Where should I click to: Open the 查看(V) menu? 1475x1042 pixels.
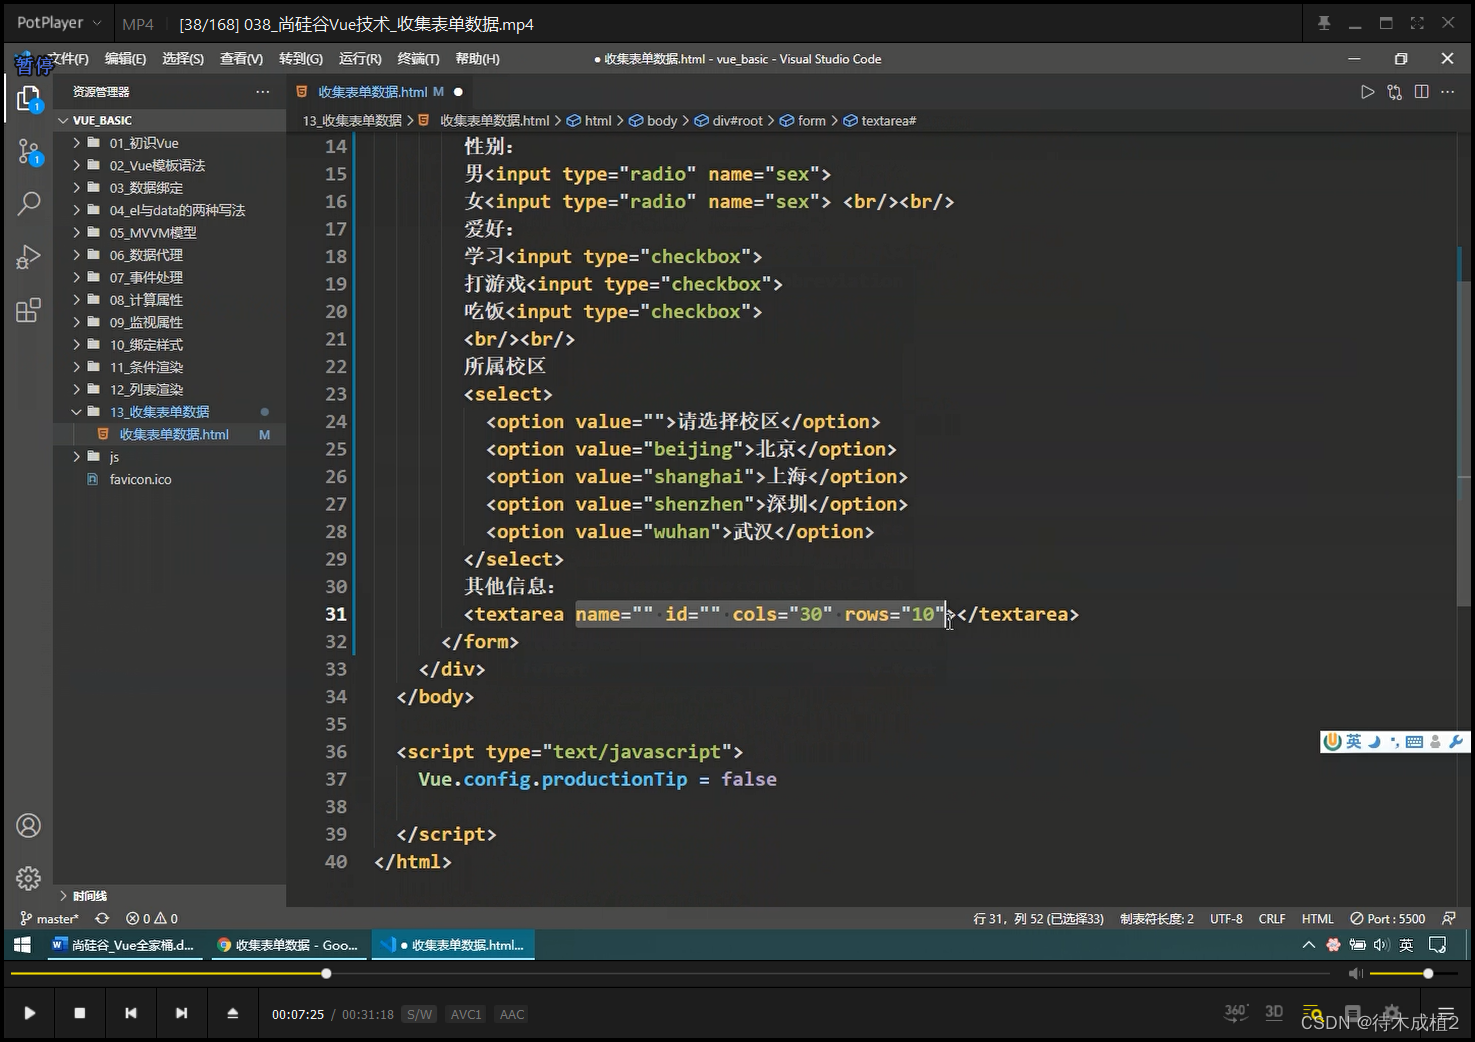(241, 59)
